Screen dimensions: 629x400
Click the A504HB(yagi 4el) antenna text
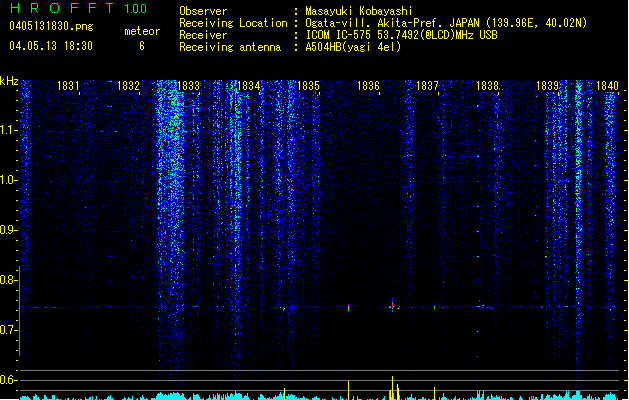click(x=353, y=47)
